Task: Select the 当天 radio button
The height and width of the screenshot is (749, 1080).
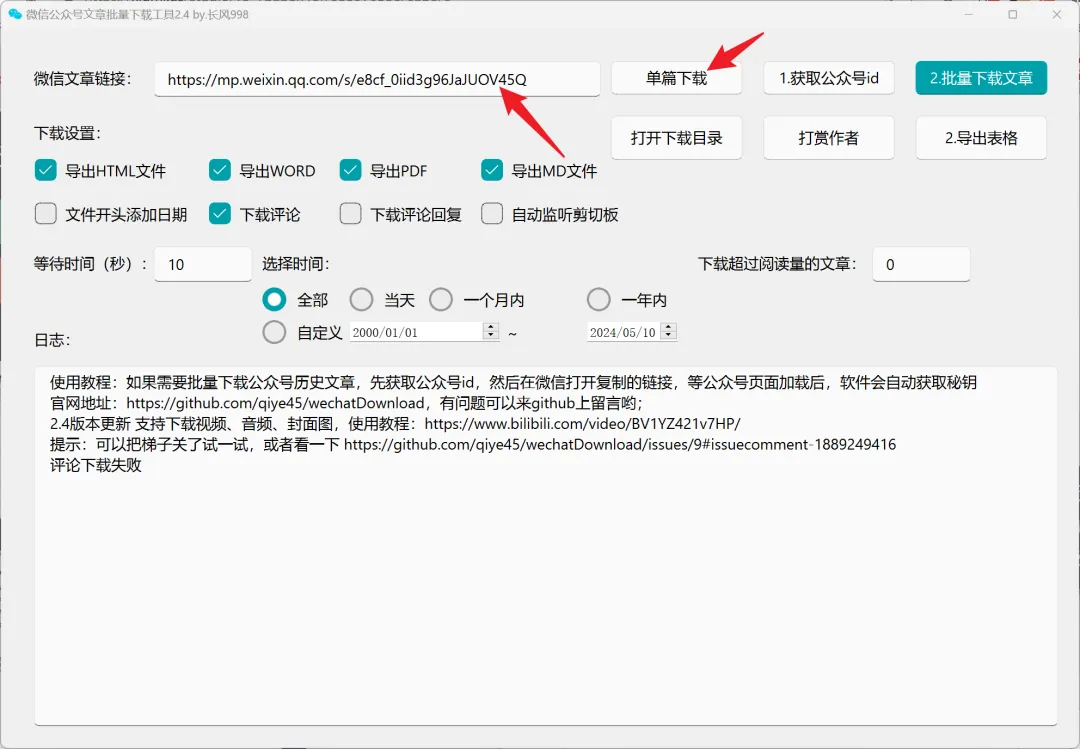Action: click(x=361, y=300)
